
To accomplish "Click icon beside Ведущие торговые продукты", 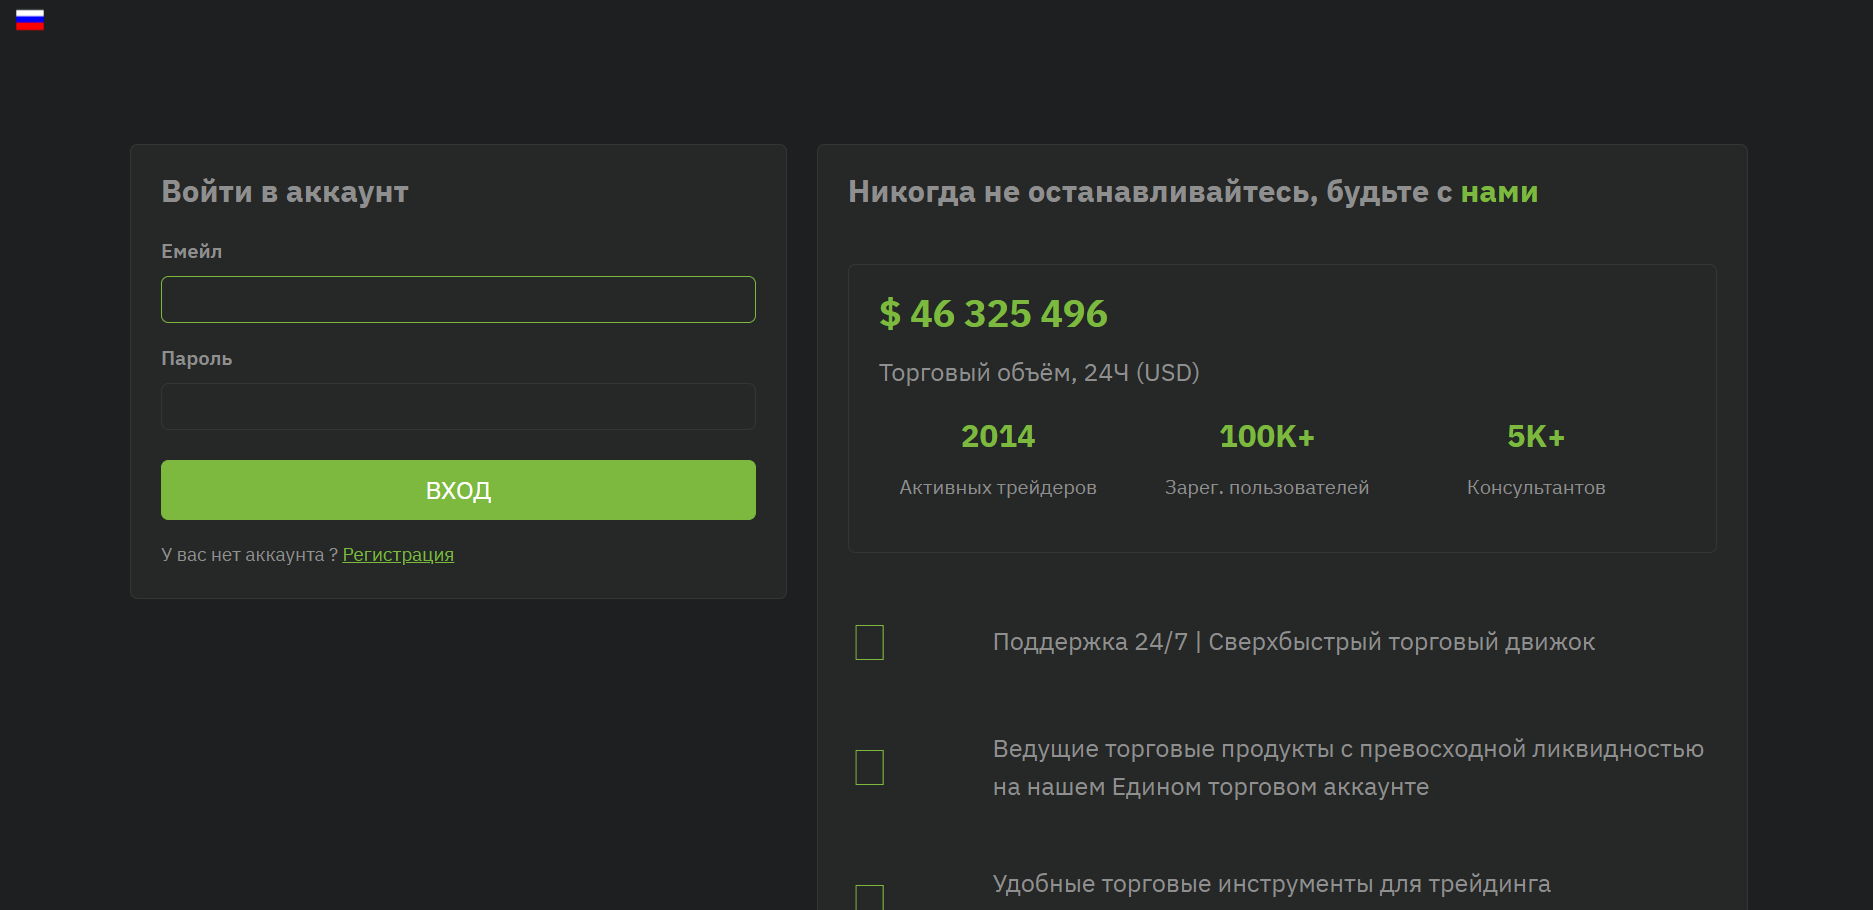I will click(870, 767).
